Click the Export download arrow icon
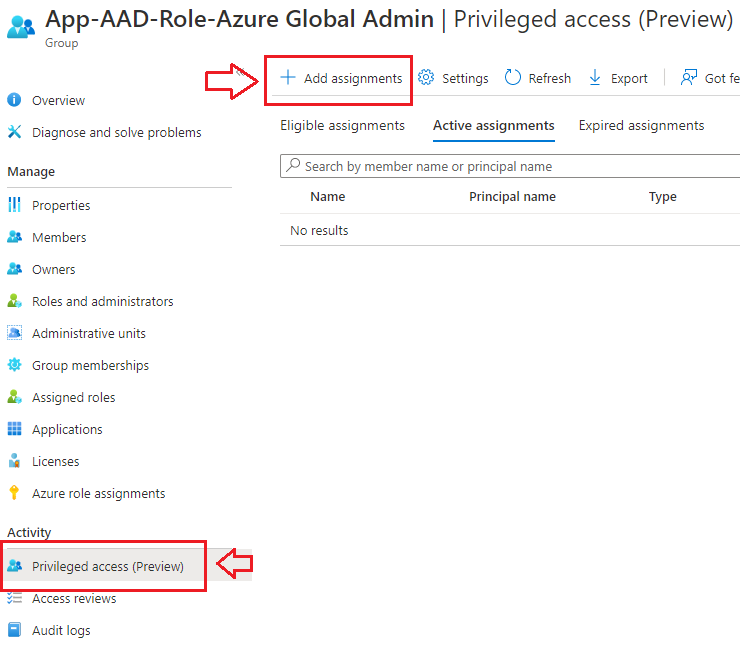This screenshot has width=740, height=649. (595, 77)
